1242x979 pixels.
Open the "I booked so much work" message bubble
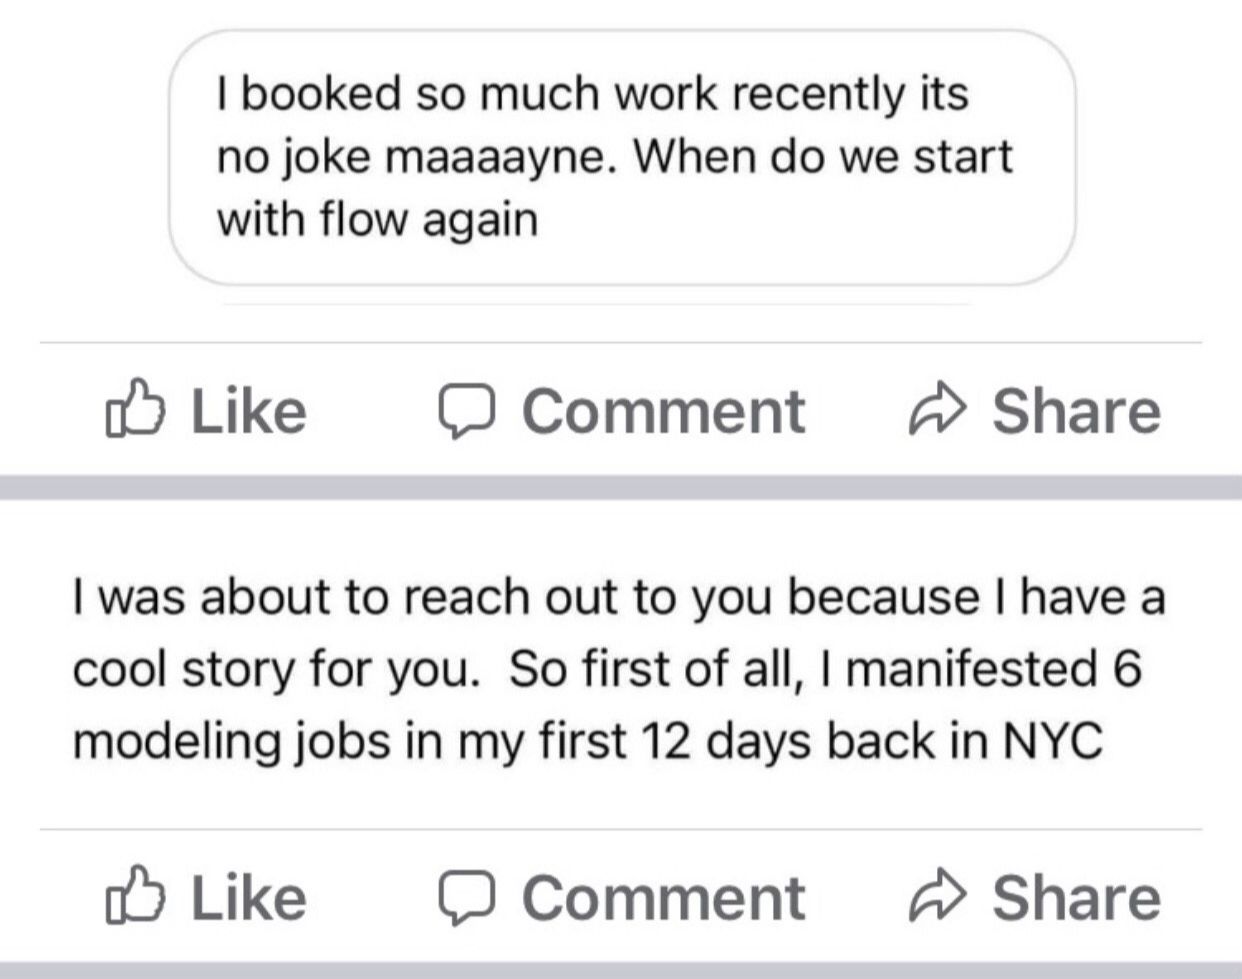(621, 157)
